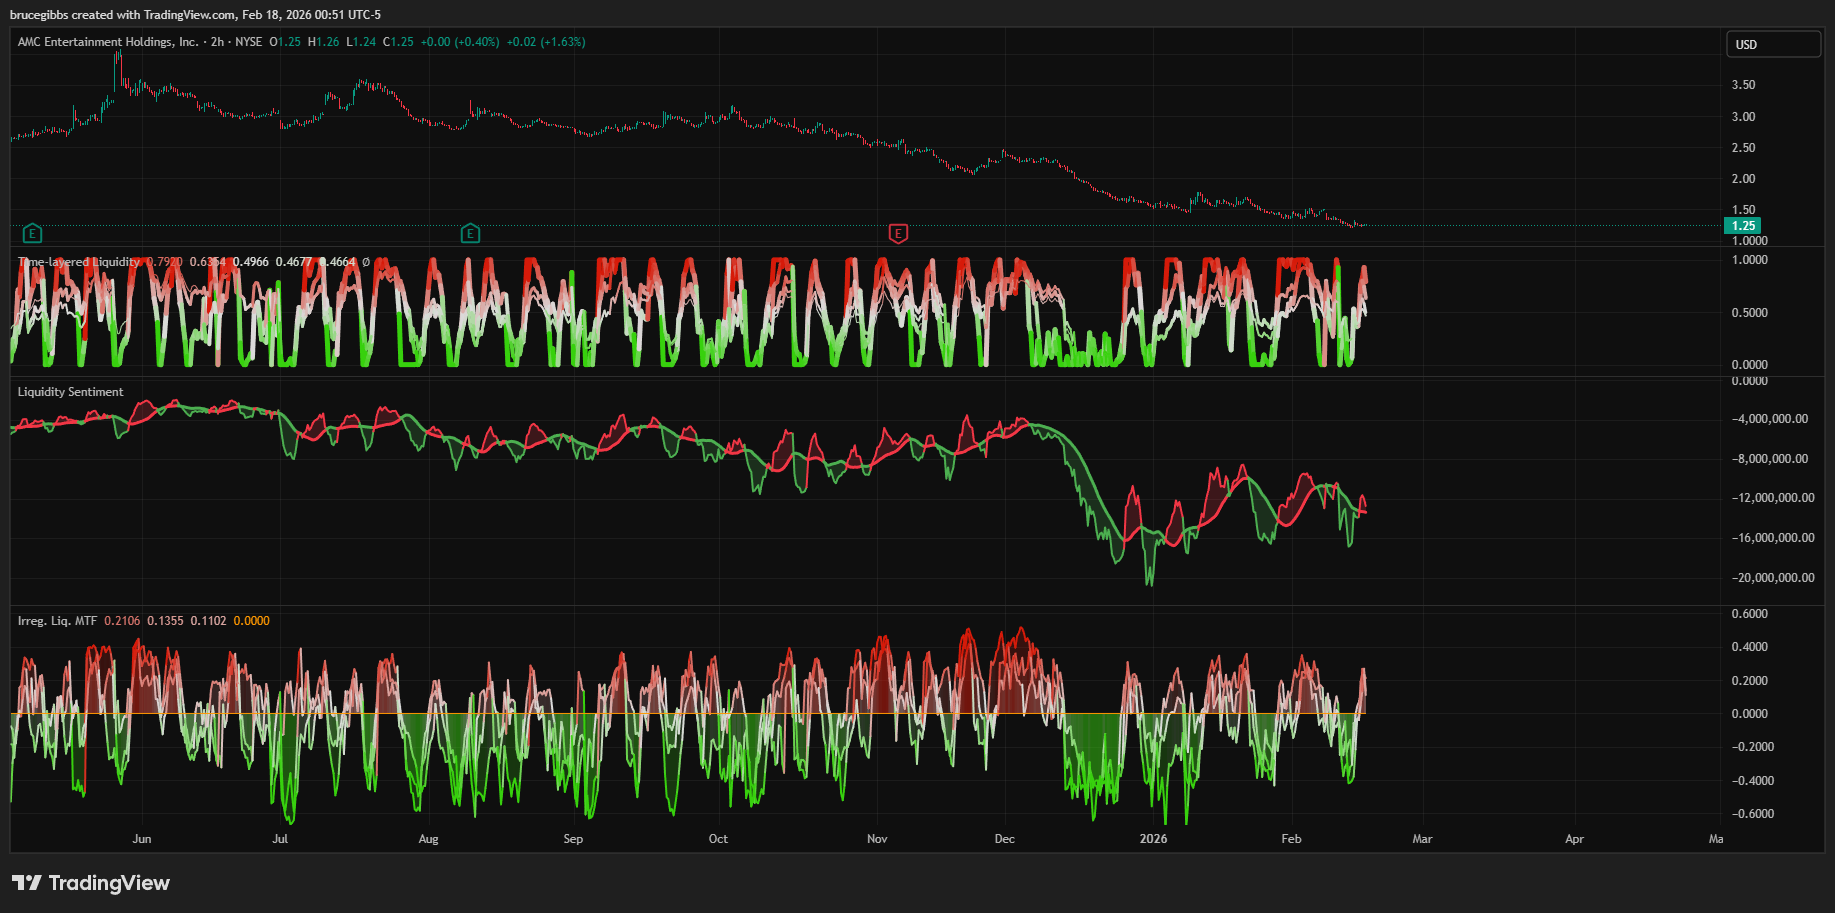Click the Irreg. Liq. MTF indicator label

coord(57,621)
